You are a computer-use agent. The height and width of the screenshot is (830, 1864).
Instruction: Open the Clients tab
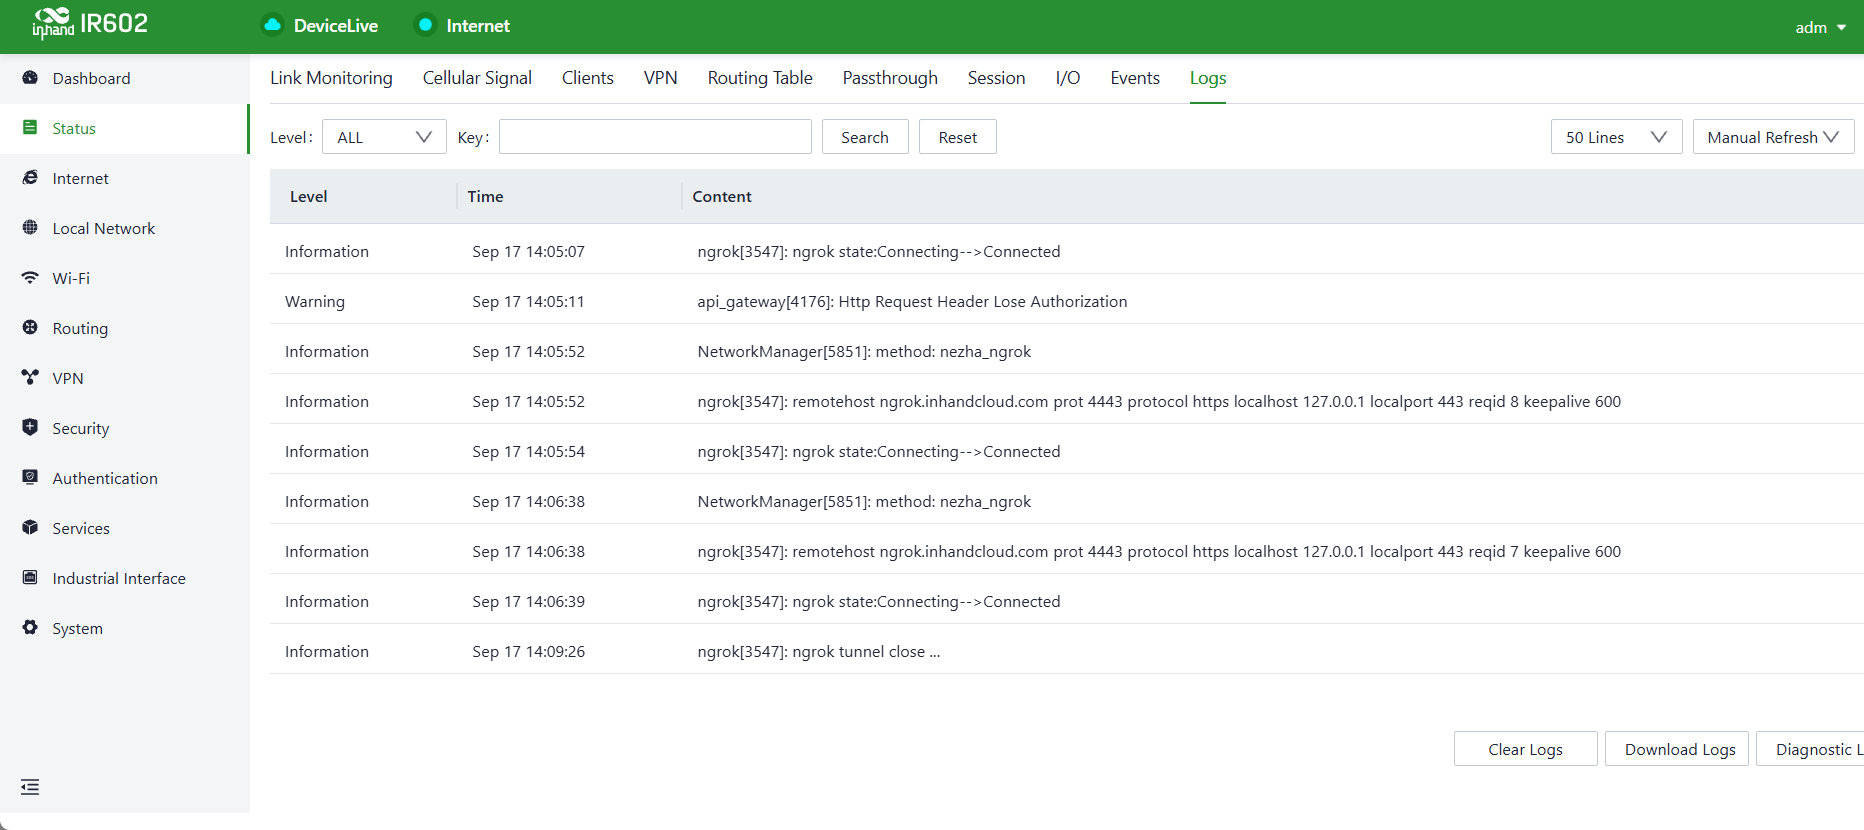coord(588,78)
